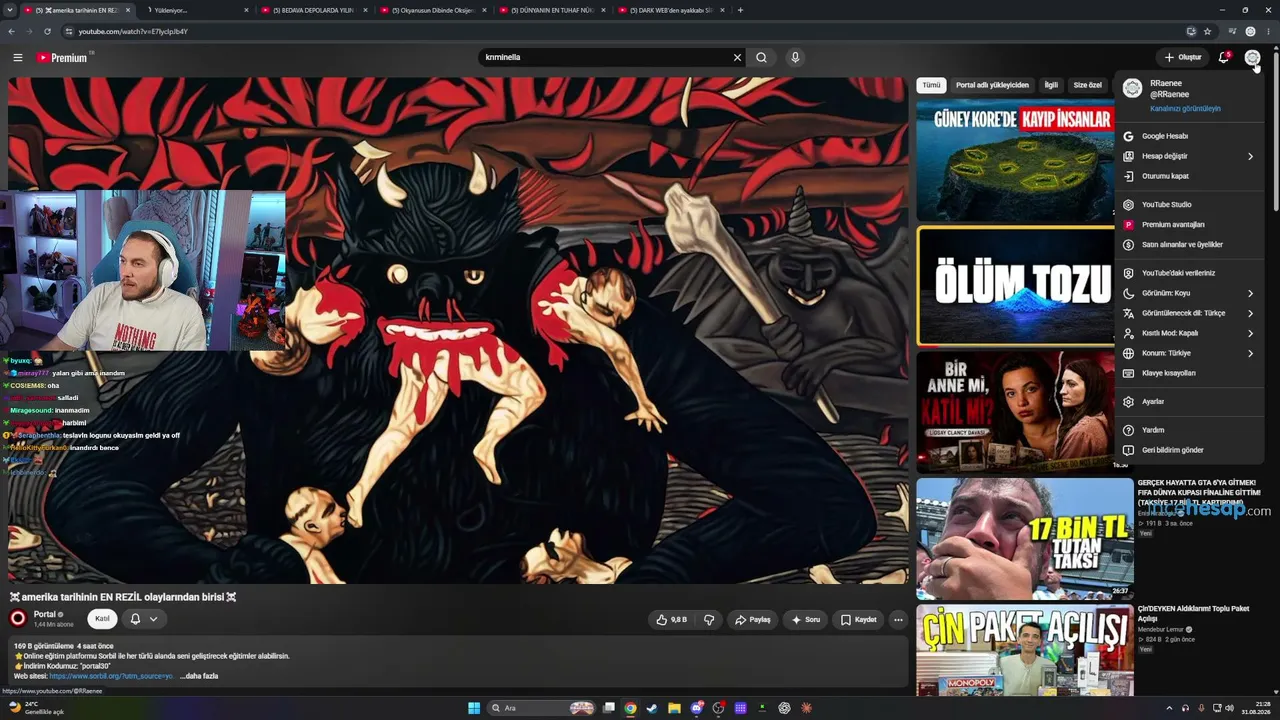Select Google Hesabı menu item
The image size is (1280, 720).
point(1189,136)
